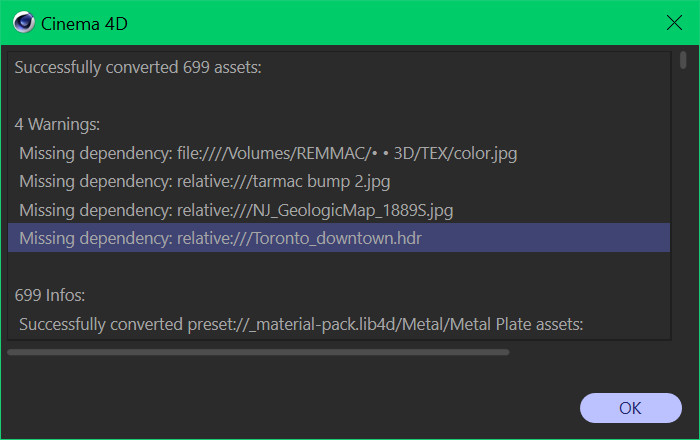The height and width of the screenshot is (440, 700).
Task: Select the '4 Warnings:' header line
Action: pyautogui.click(x=339, y=124)
